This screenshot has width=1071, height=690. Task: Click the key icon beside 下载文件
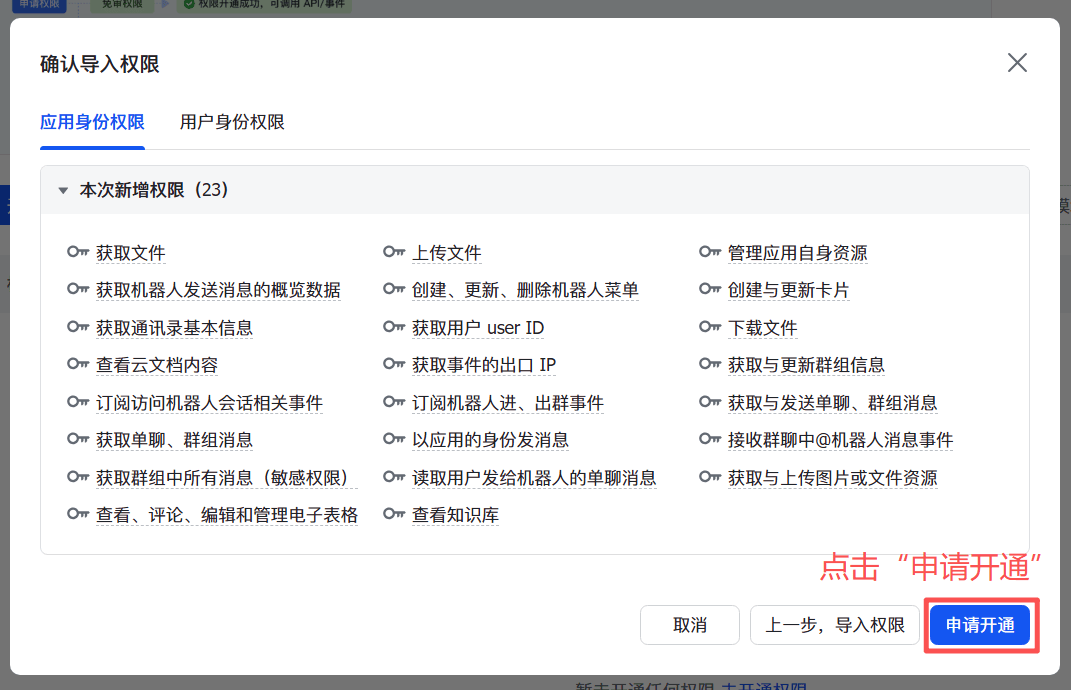[710, 327]
